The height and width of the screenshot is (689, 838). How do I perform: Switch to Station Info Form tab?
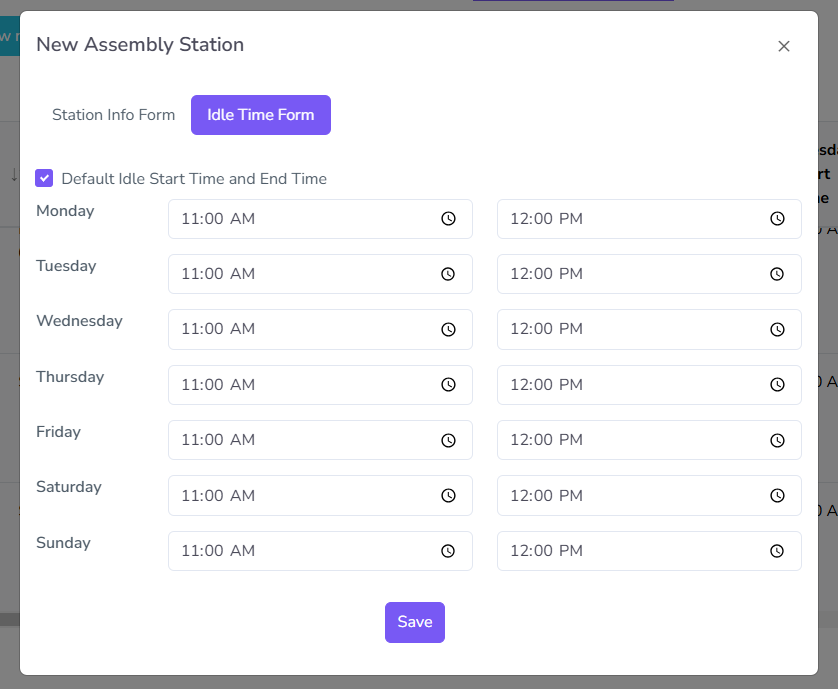click(113, 115)
